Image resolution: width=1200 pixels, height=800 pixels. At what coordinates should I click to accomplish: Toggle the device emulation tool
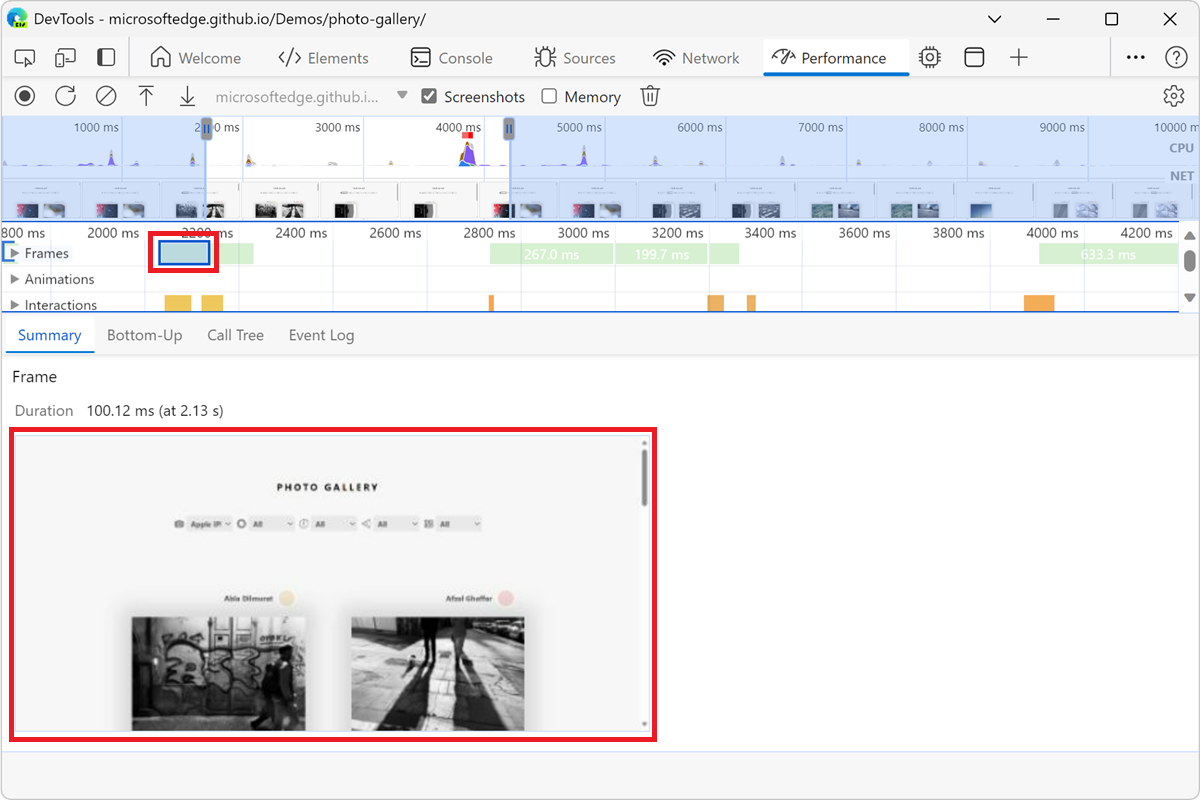tap(65, 58)
